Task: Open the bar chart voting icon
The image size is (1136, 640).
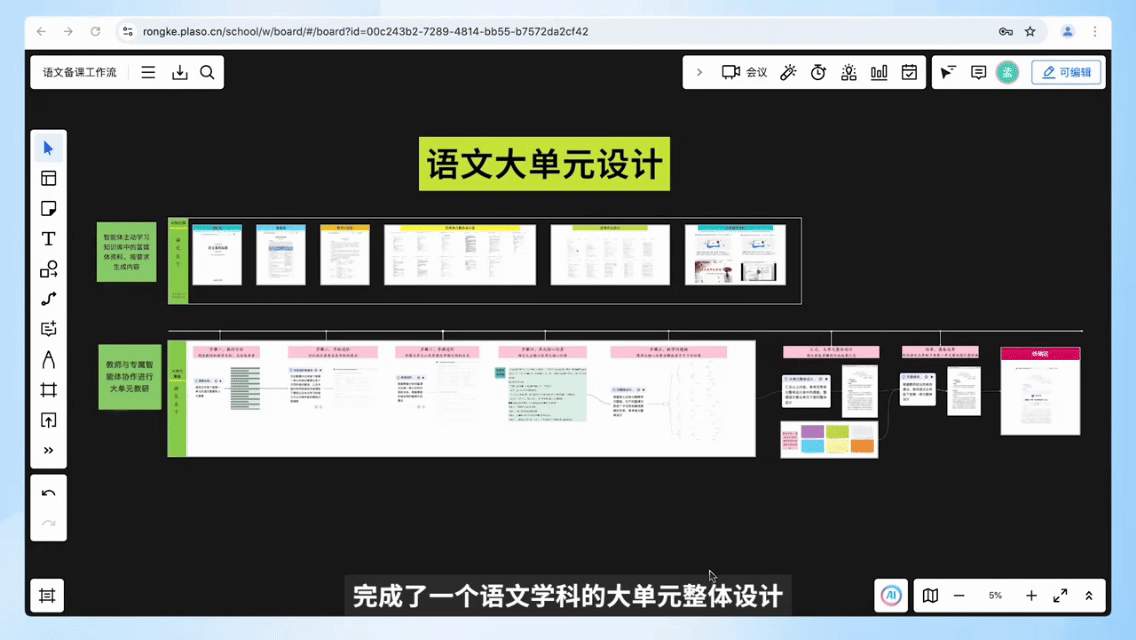Action: click(x=879, y=72)
